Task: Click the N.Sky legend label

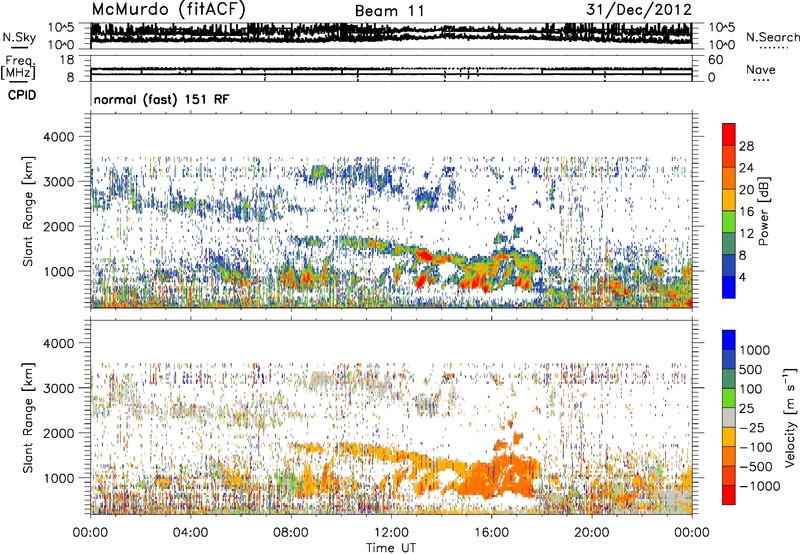Action: click(x=19, y=37)
